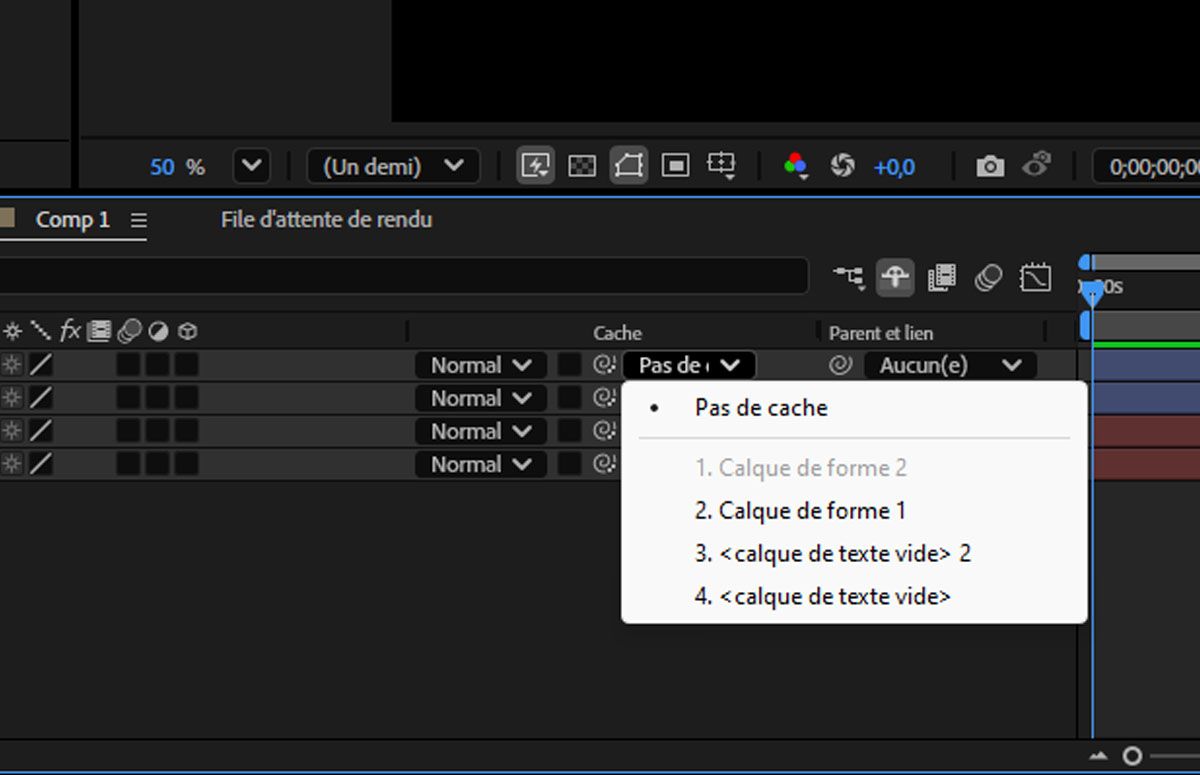Viewport: 1200px width, 775px height.
Task: Click the first layer's parent pick whip
Action: [x=840, y=365]
